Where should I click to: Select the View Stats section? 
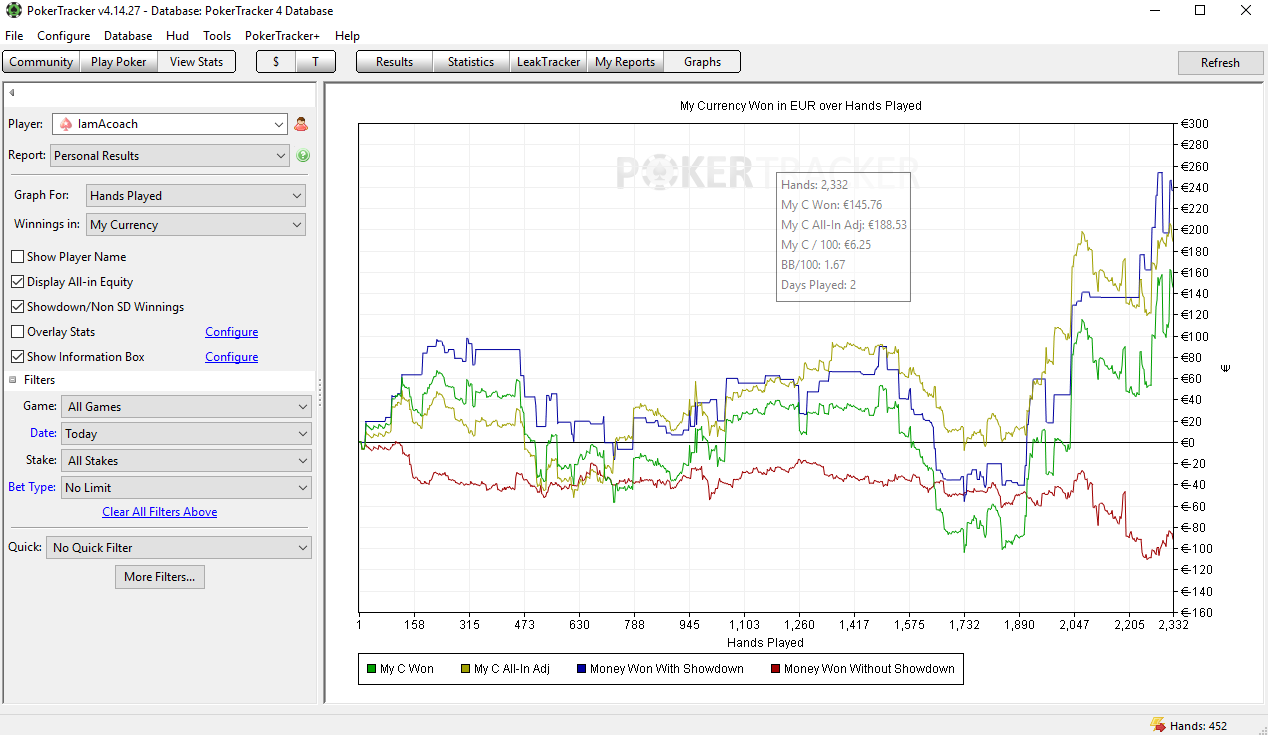[197, 62]
